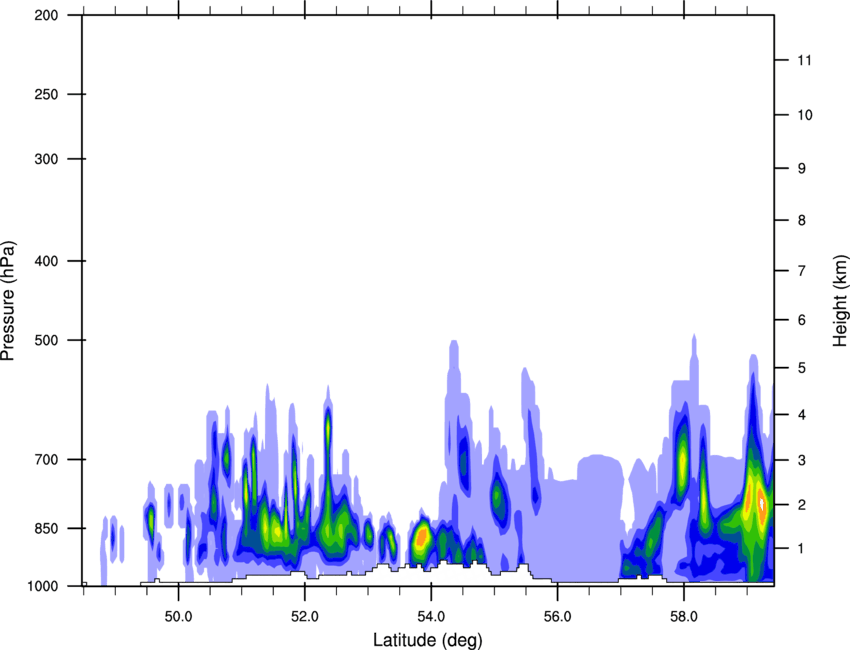The image size is (850, 650).
Task: Click the 4 km height label
Action: (802, 415)
